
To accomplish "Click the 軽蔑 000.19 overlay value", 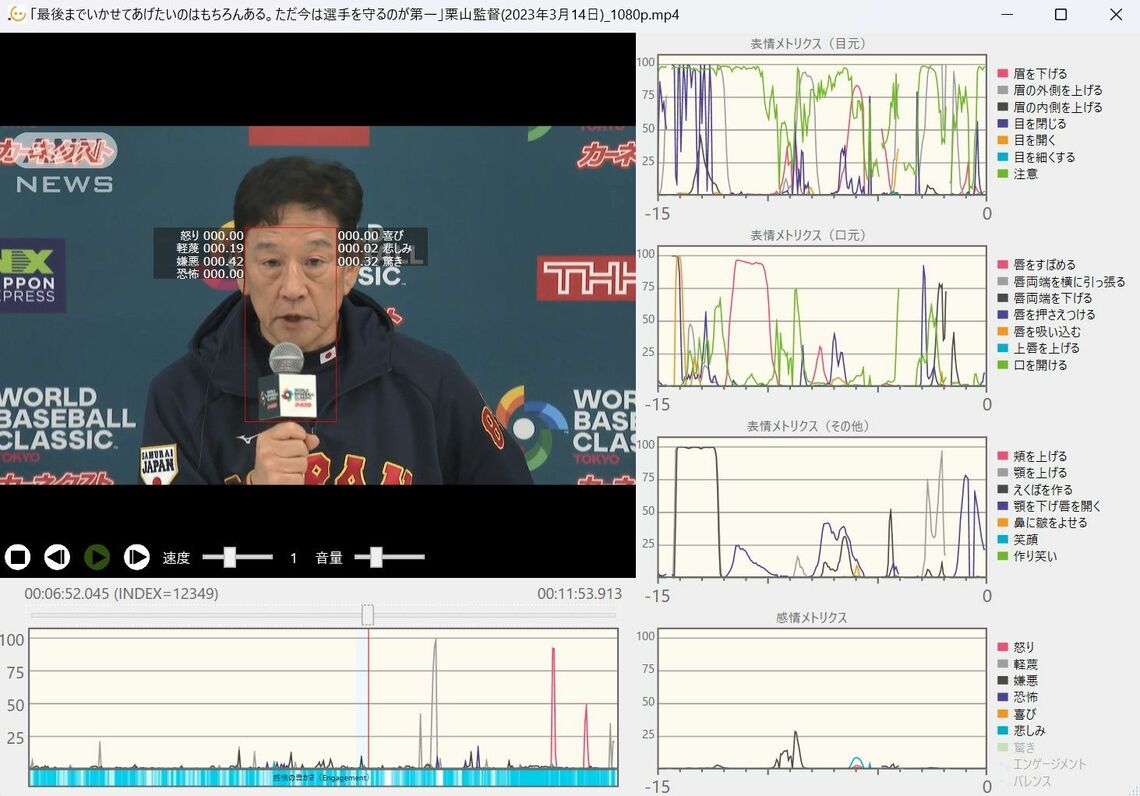I will click(x=210, y=249).
